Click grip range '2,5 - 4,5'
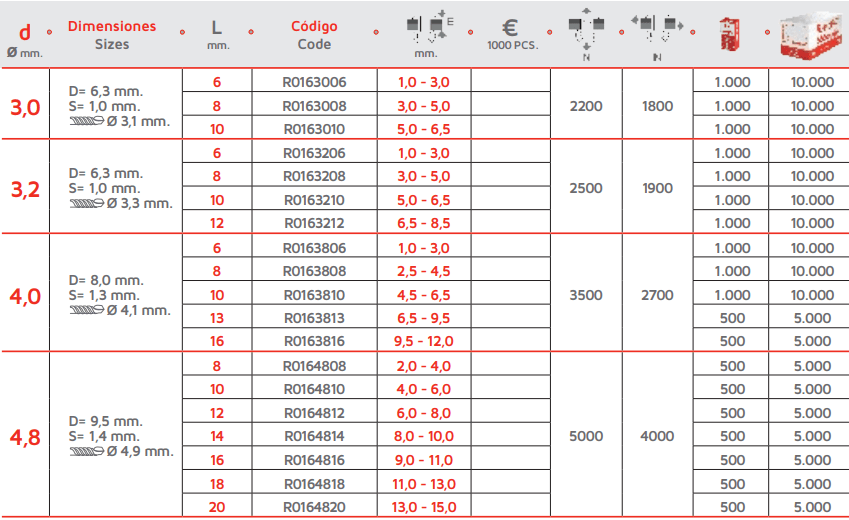This screenshot has height=520, width=849. pyautogui.click(x=423, y=271)
